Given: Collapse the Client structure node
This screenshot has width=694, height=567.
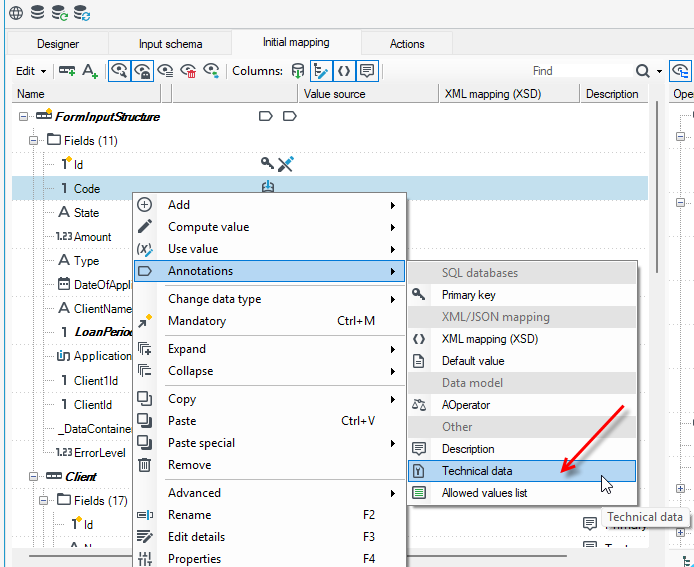Looking at the screenshot, I should [33, 476].
